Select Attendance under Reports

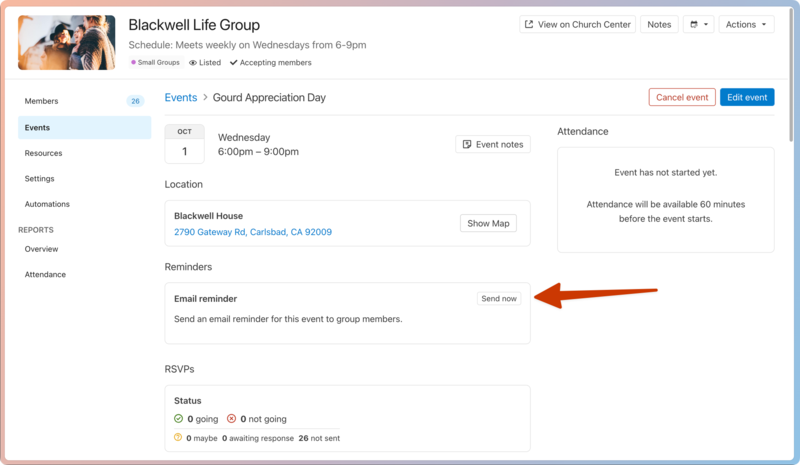(45, 274)
